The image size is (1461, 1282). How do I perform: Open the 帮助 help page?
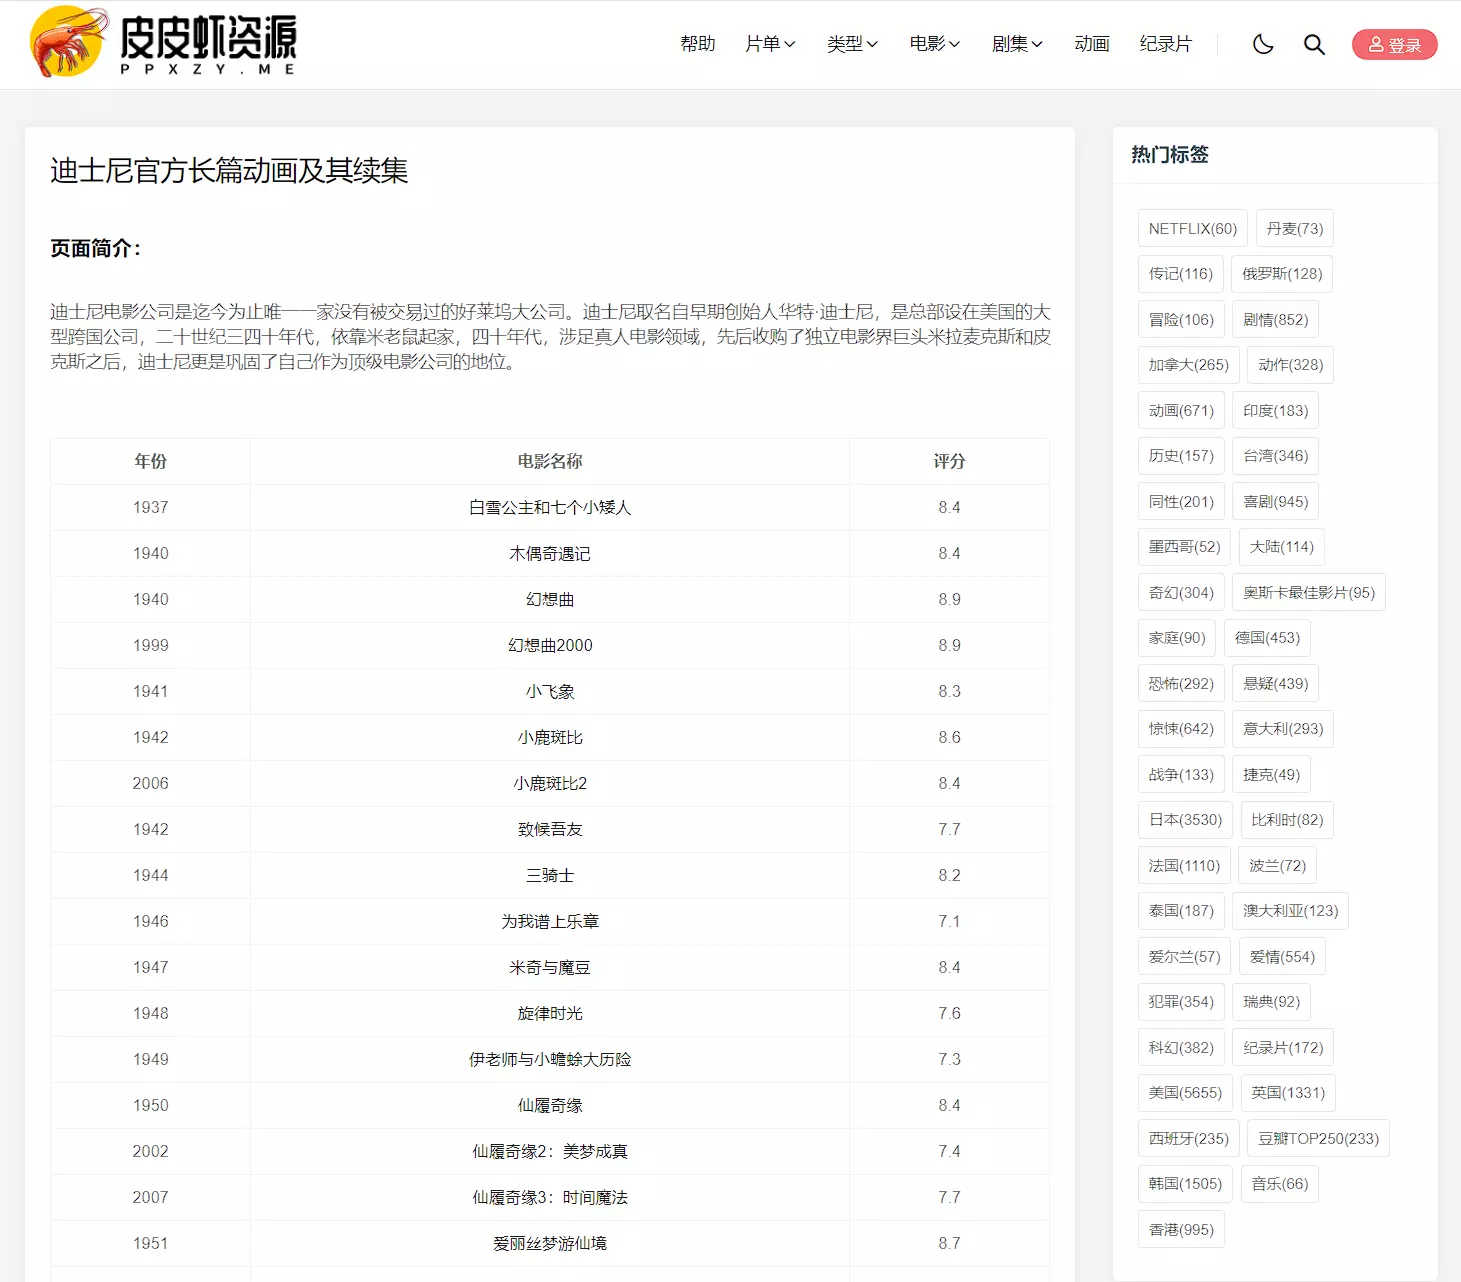(x=697, y=44)
